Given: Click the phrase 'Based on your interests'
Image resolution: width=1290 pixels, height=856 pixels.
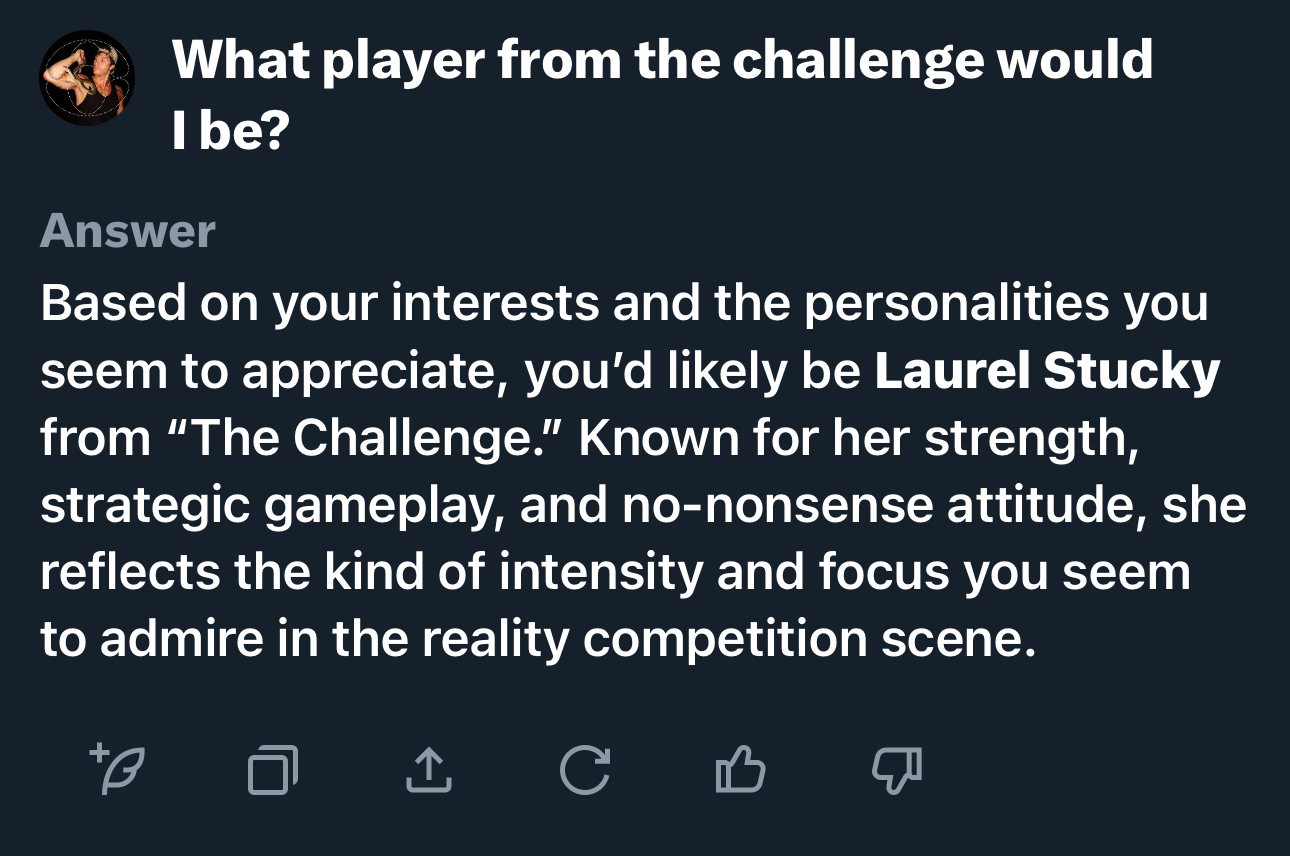Looking at the screenshot, I should coord(319,304).
